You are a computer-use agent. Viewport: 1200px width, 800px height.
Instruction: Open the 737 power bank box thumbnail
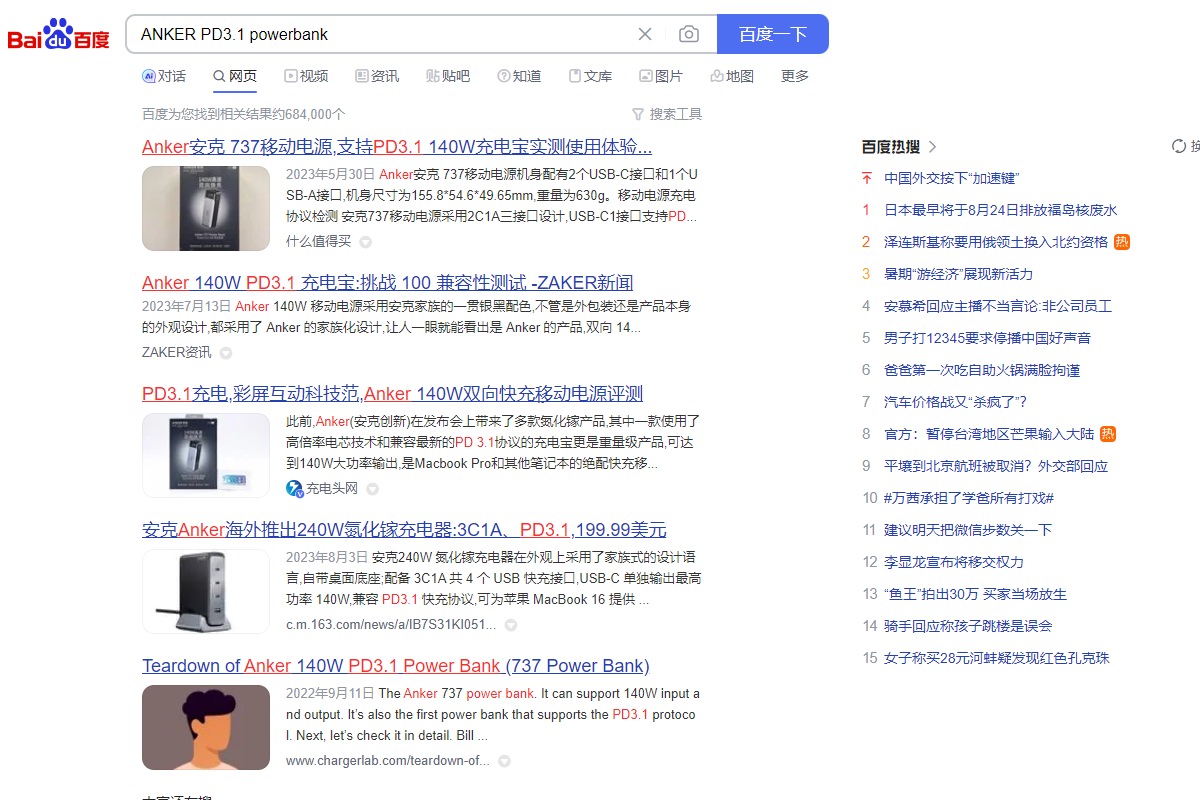click(206, 208)
